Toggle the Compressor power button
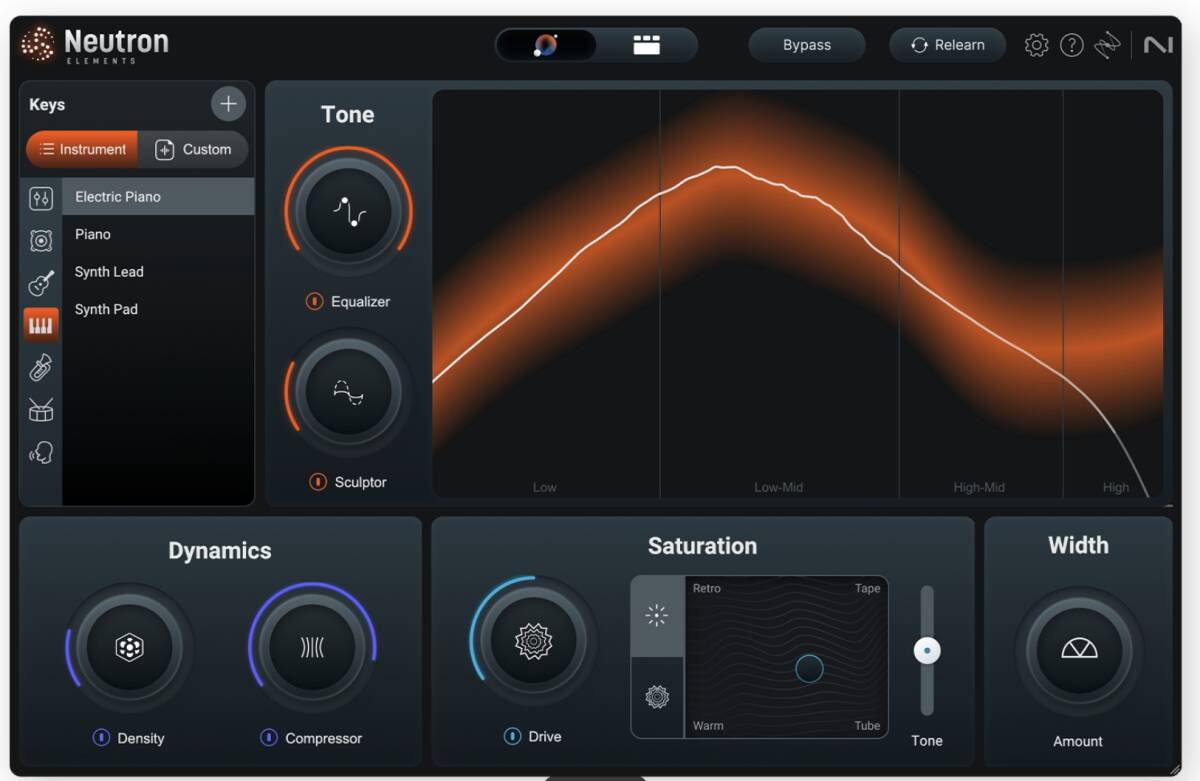This screenshot has height=781, width=1200. (269, 738)
